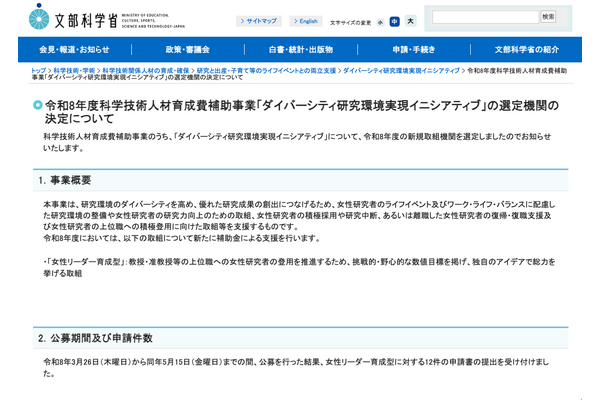Open 科学技術関係人材の育成・確保 breadcrumb

(x=146, y=70)
